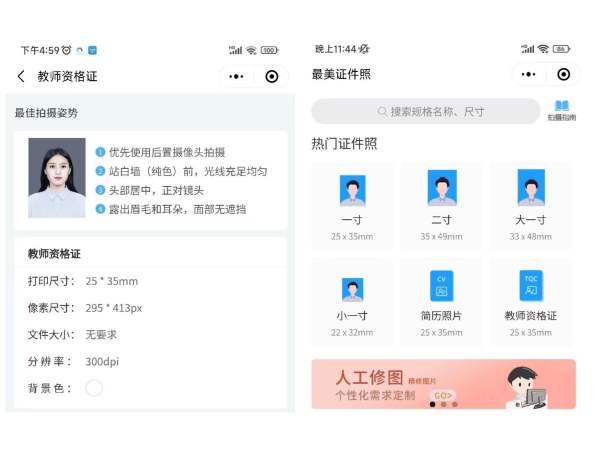Choose the 大一寸 photo size
The width and height of the screenshot is (600, 450).
530,189
